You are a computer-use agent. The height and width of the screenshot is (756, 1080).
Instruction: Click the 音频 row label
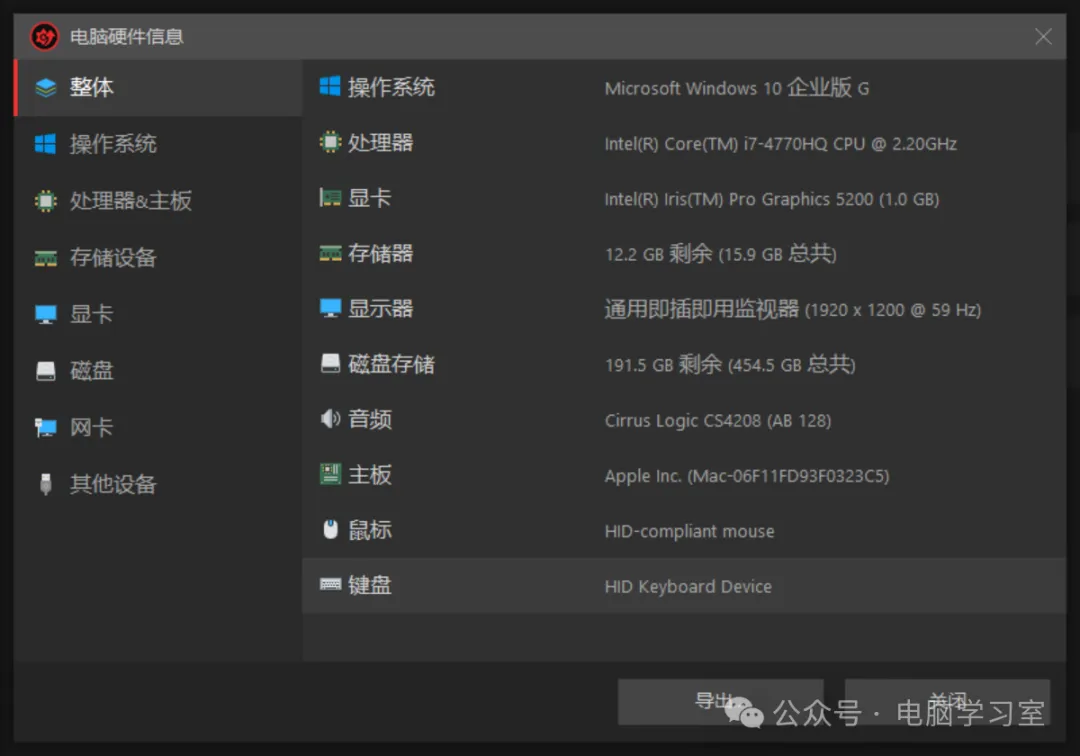(x=370, y=419)
